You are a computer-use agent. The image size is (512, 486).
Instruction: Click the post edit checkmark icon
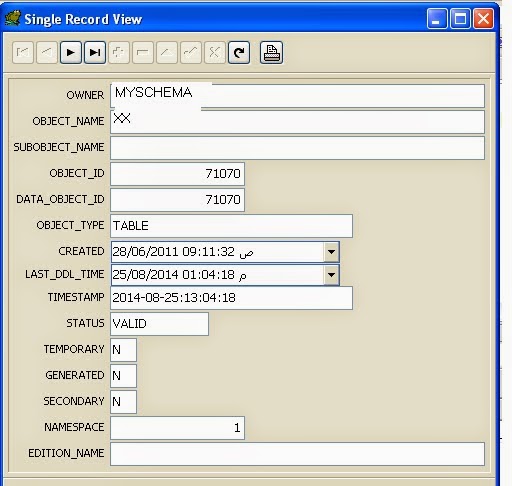pyautogui.click(x=191, y=52)
